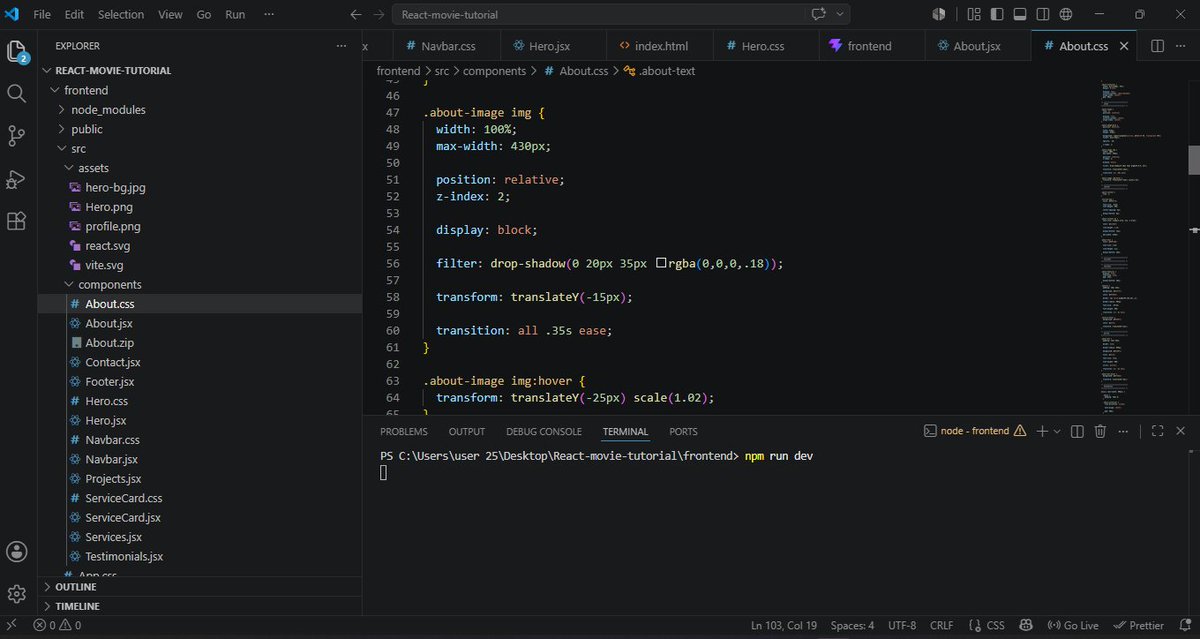Open editor More Actions menu
Image resolution: width=1200 pixels, height=639 pixels.
[x=1181, y=46]
